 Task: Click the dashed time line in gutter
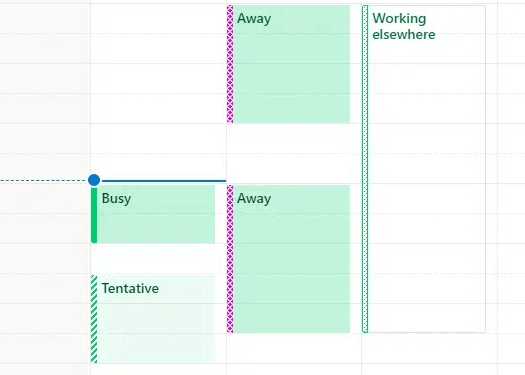click(x=43, y=181)
